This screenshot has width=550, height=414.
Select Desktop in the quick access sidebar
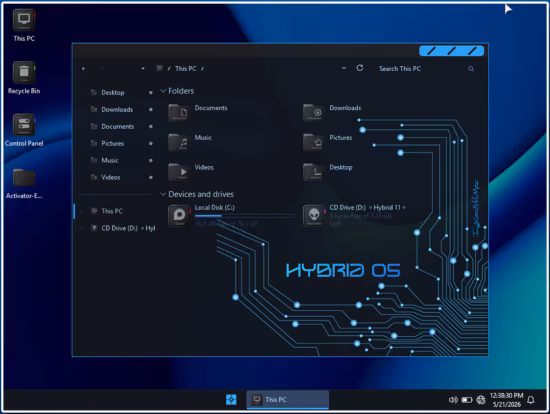[113, 93]
